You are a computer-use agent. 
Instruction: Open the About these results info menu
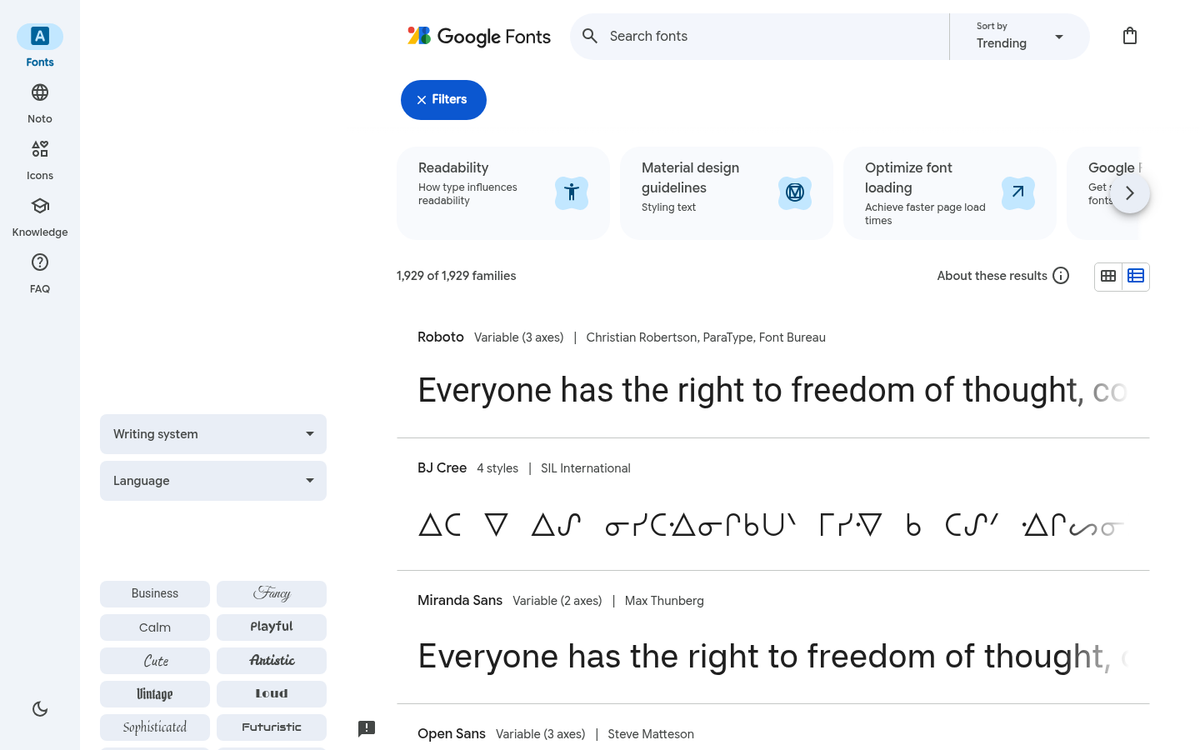(1060, 276)
